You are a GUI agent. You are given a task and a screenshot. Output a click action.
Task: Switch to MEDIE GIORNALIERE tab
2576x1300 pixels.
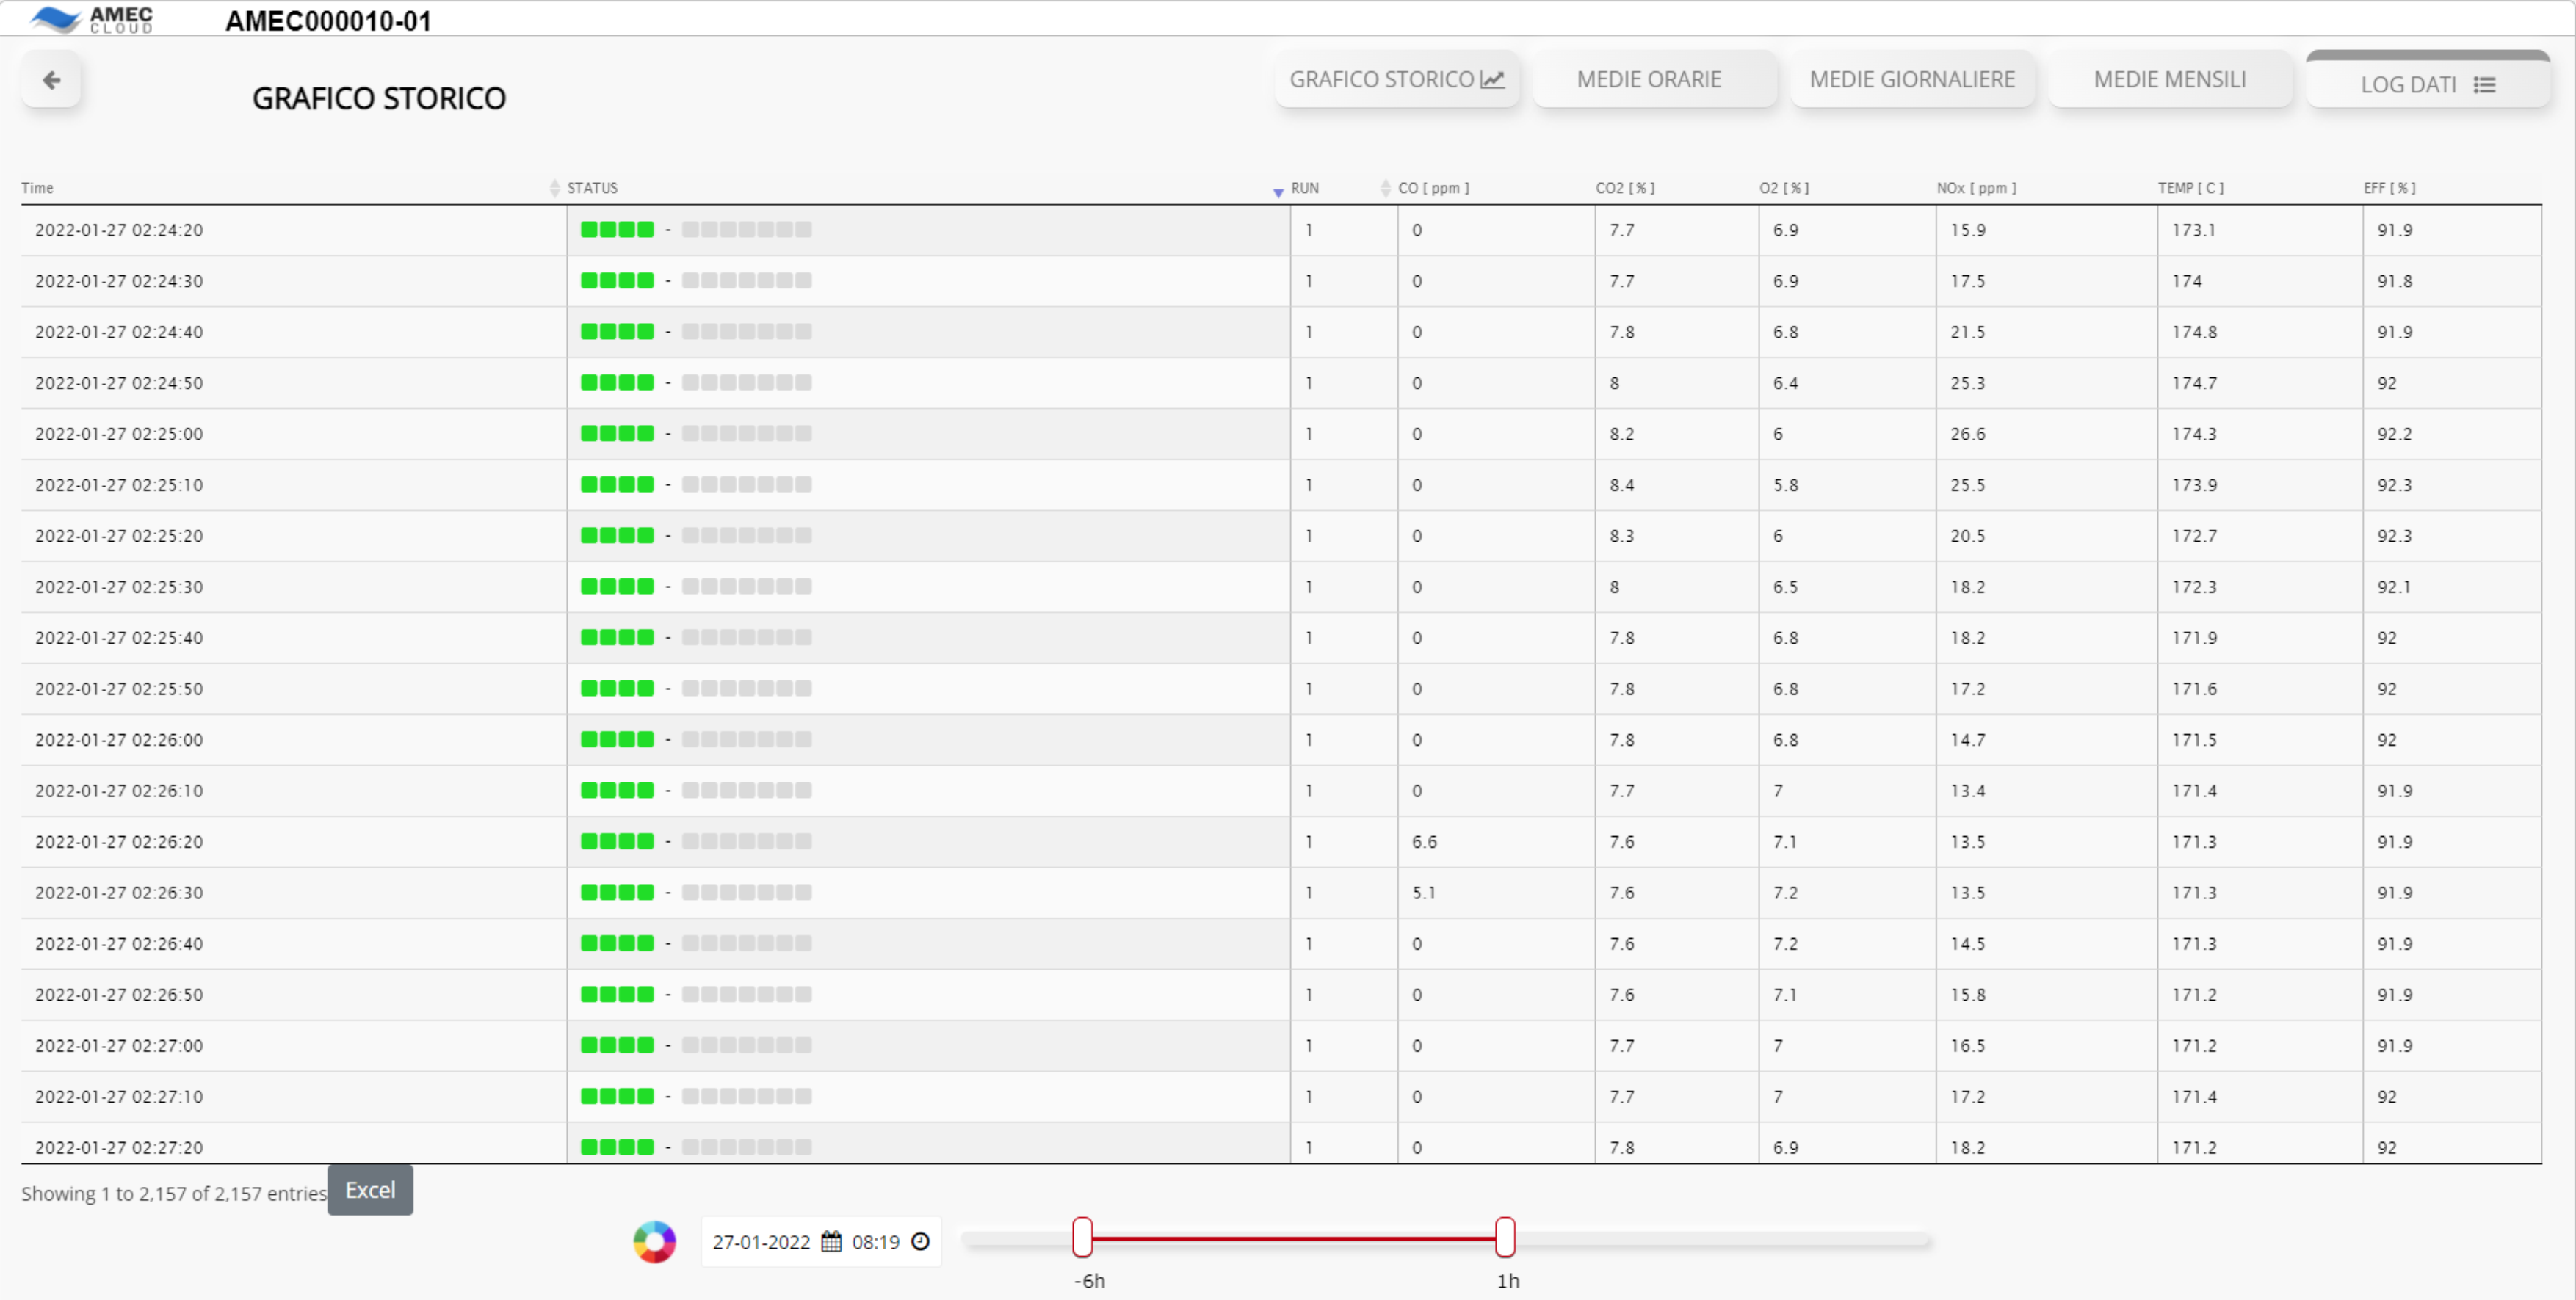(x=1912, y=79)
